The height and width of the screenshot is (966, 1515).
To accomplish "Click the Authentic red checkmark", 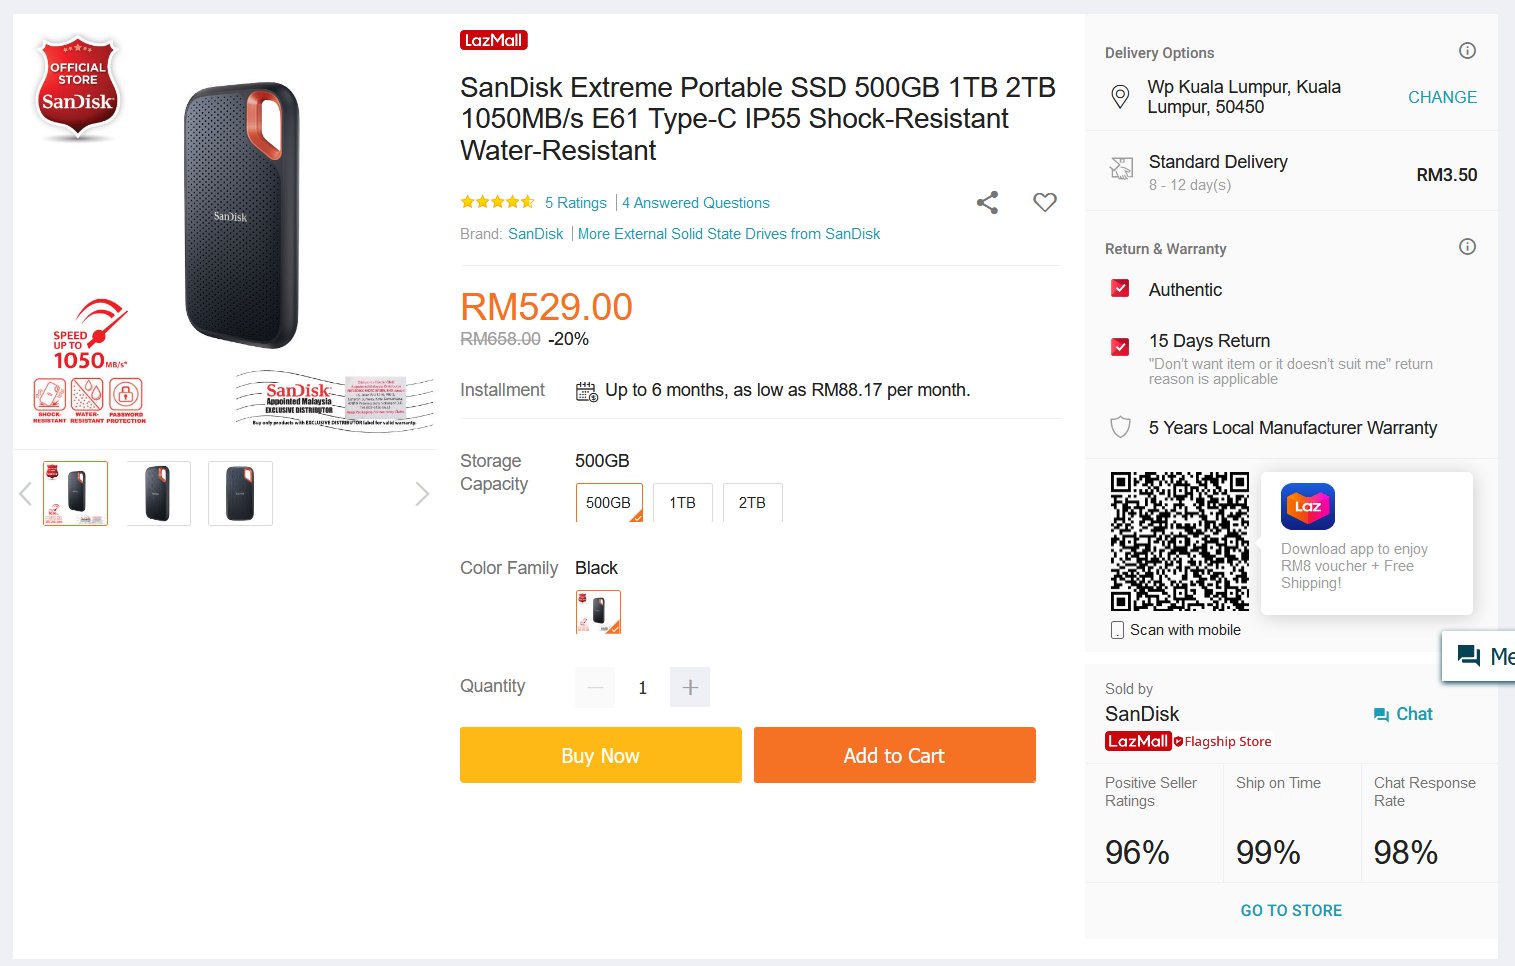I will pos(1121,289).
